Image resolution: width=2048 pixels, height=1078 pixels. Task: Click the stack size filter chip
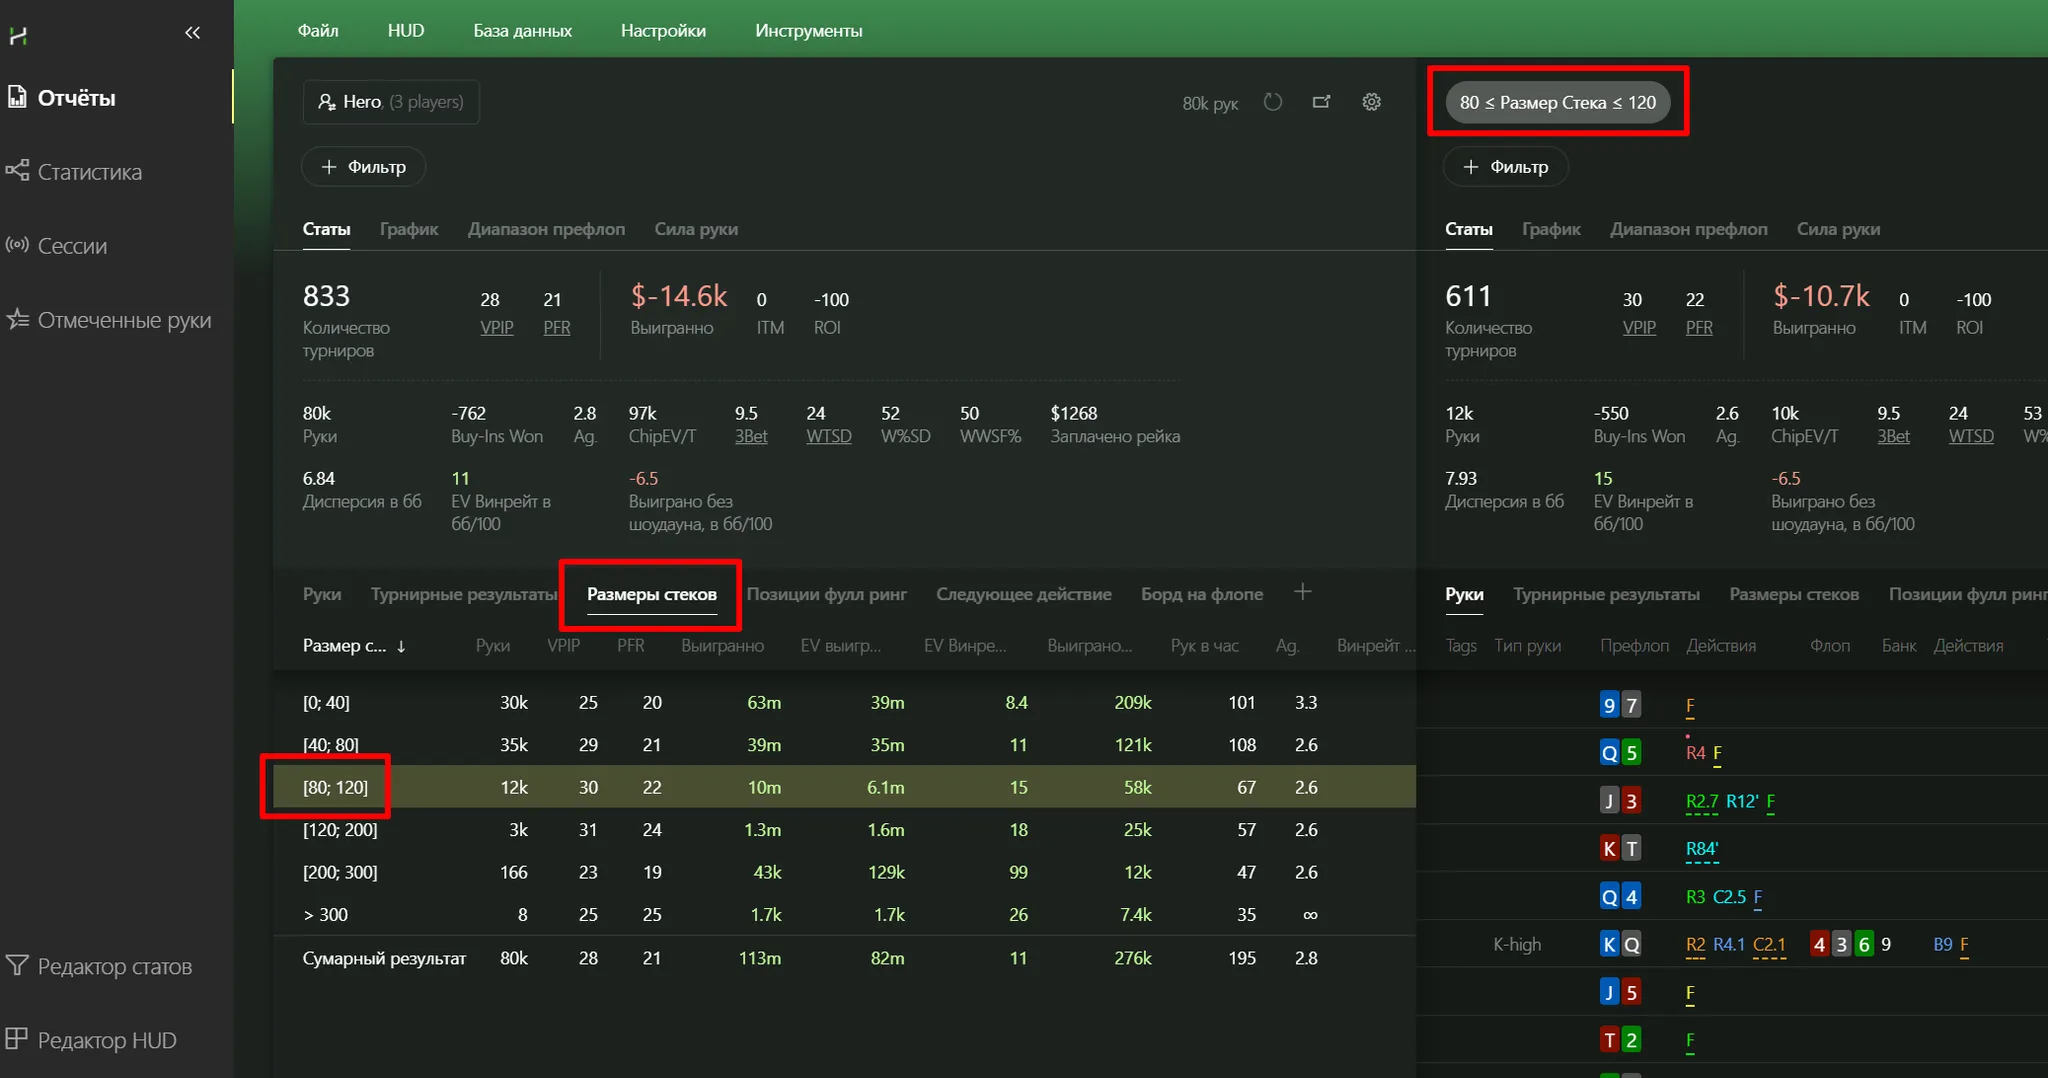pyautogui.click(x=1557, y=102)
